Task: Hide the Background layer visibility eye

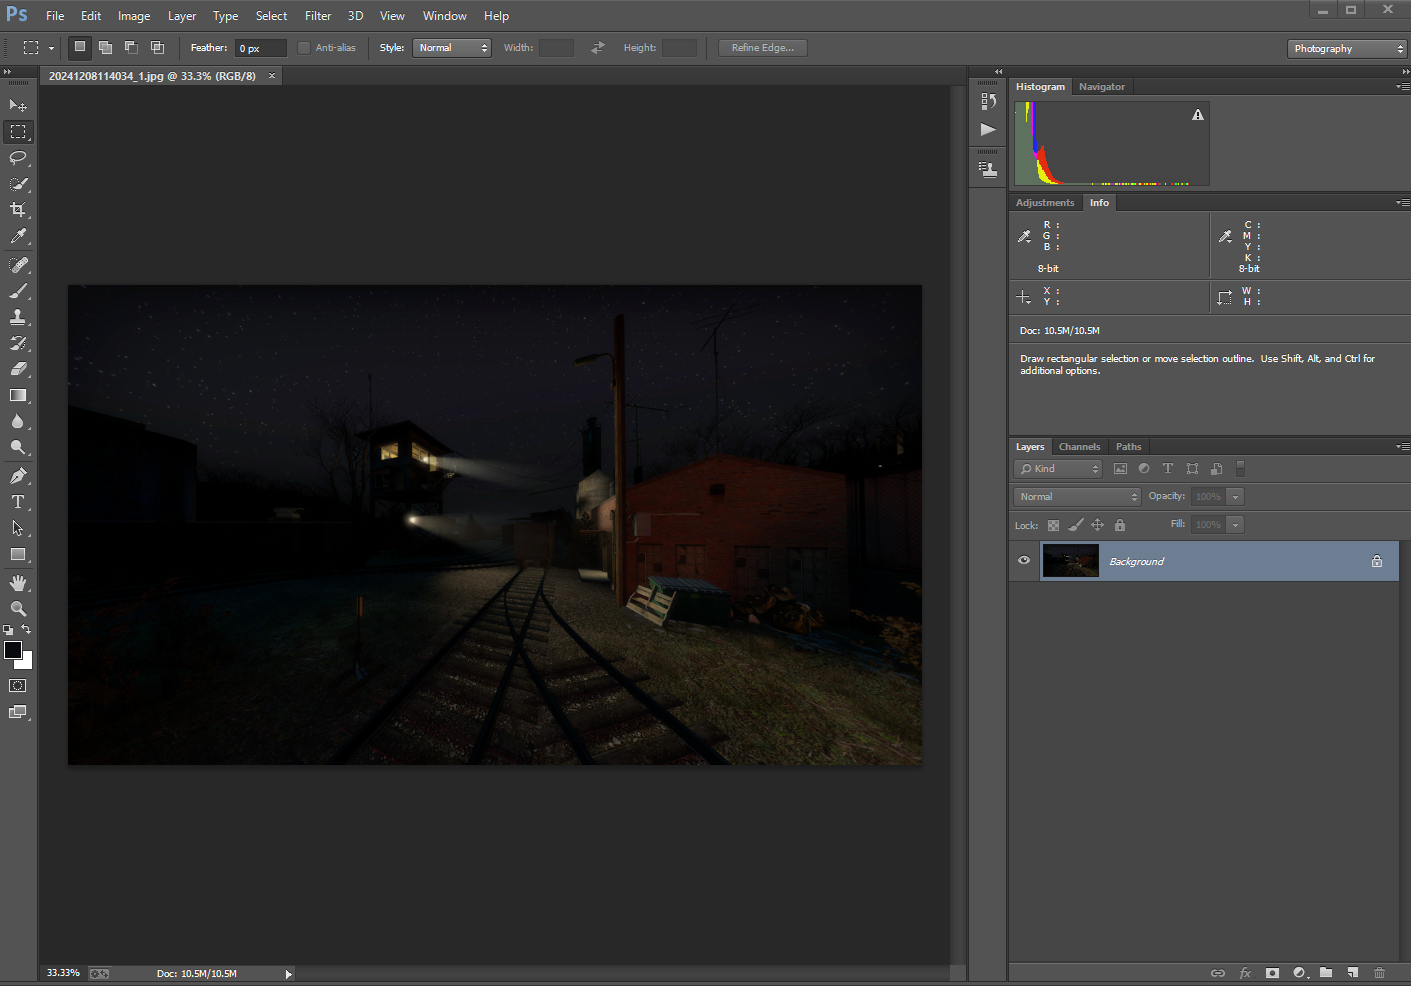Action: click(1024, 561)
